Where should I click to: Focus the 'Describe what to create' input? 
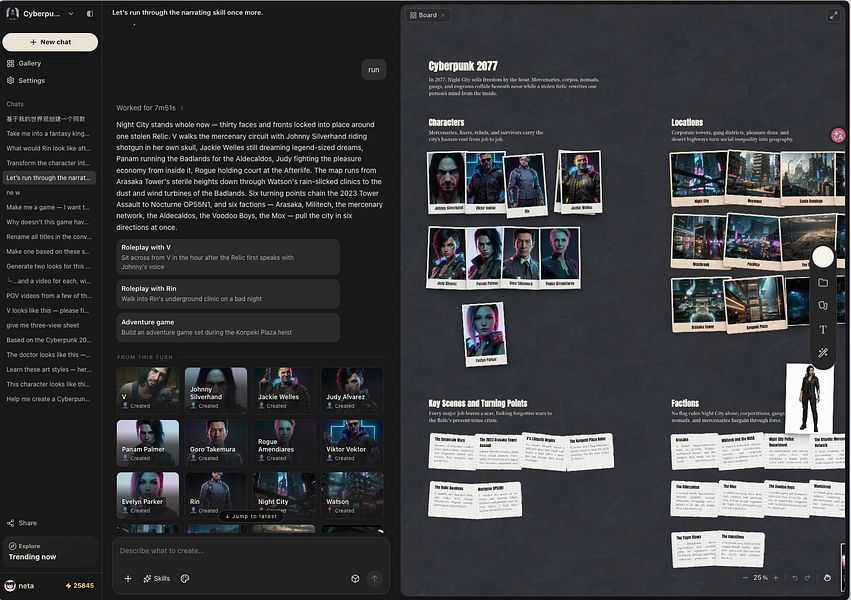(x=251, y=551)
